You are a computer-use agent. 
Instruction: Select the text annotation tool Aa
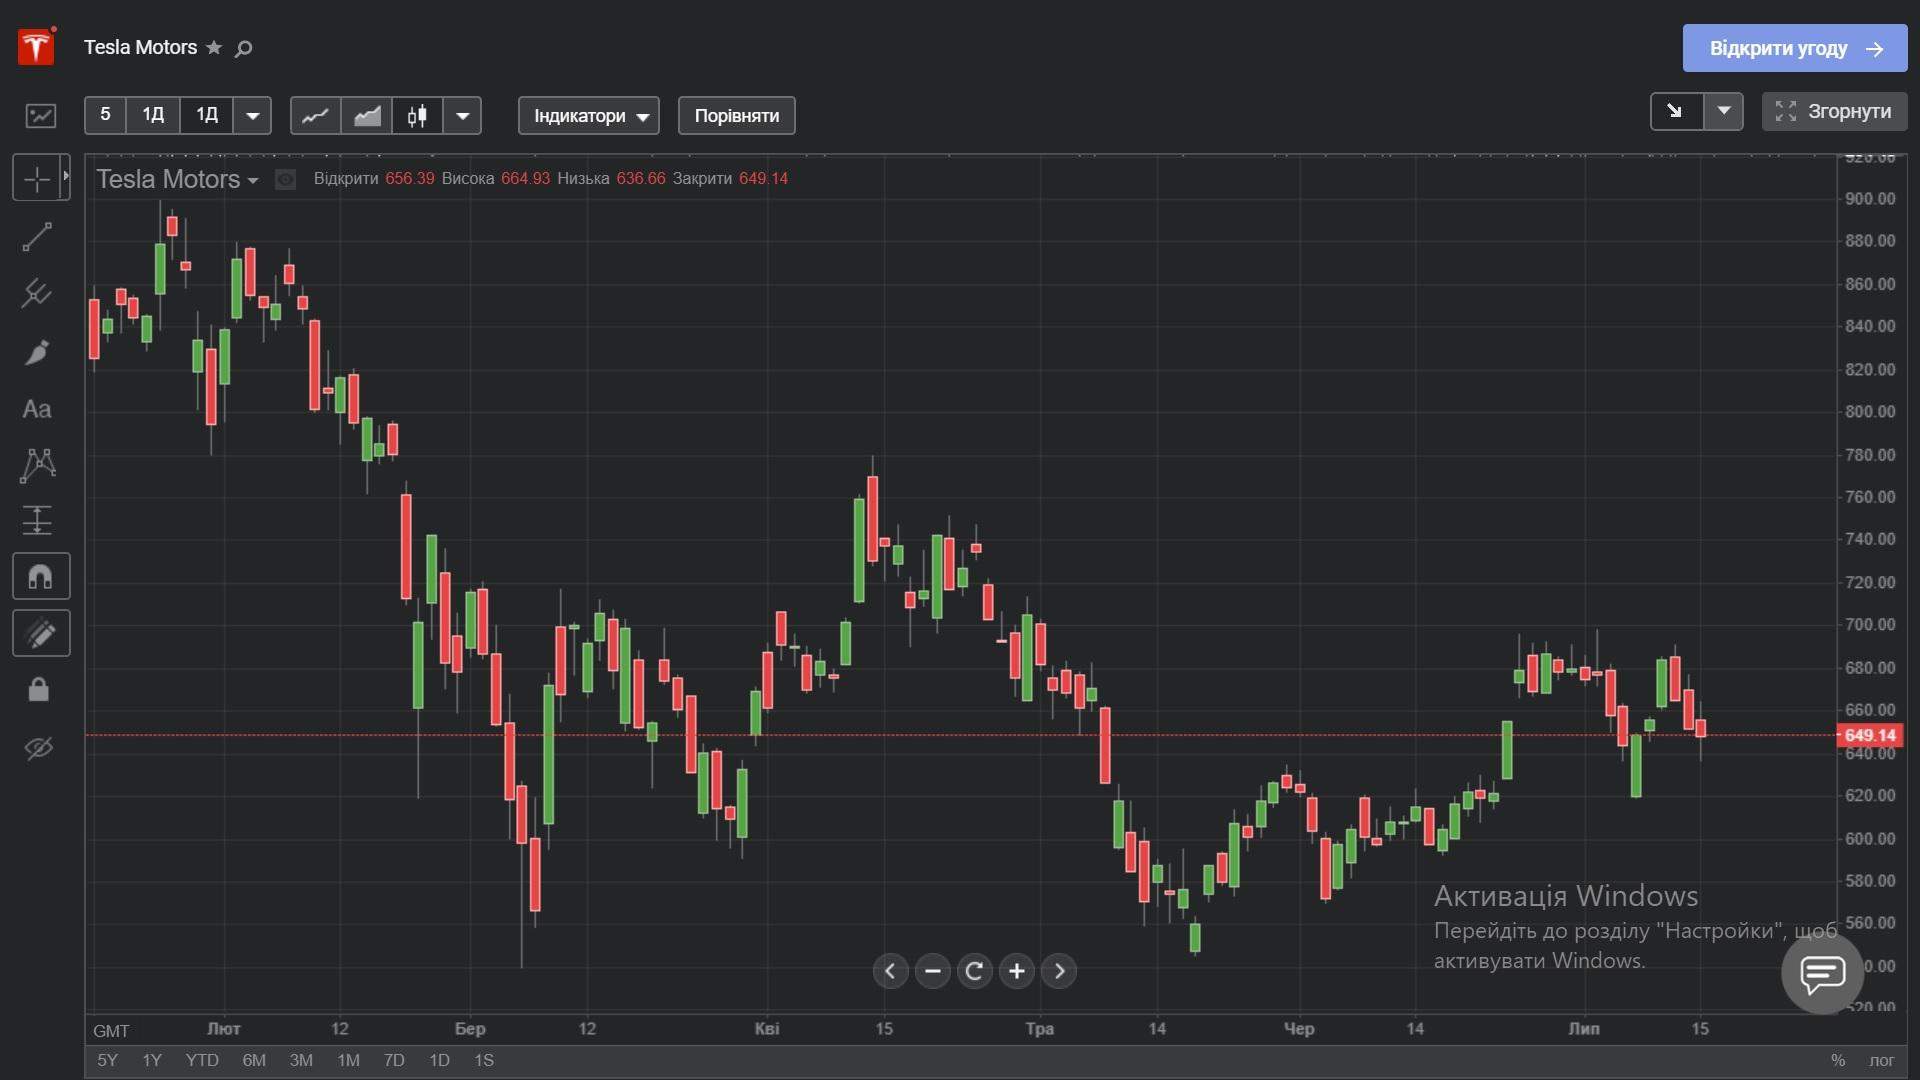(x=37, y=409)
